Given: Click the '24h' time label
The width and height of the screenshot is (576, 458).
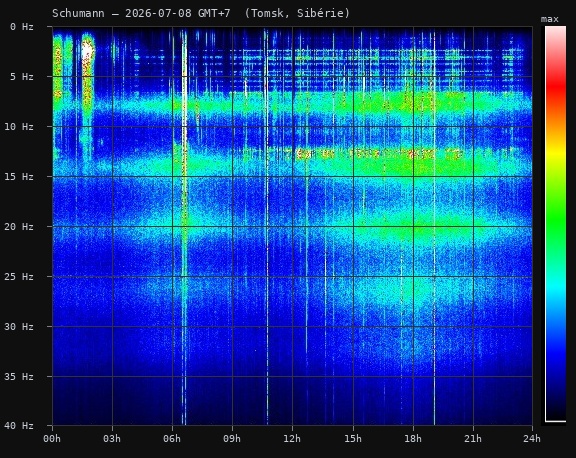Looking at the screenshot, I should (532, 439).
